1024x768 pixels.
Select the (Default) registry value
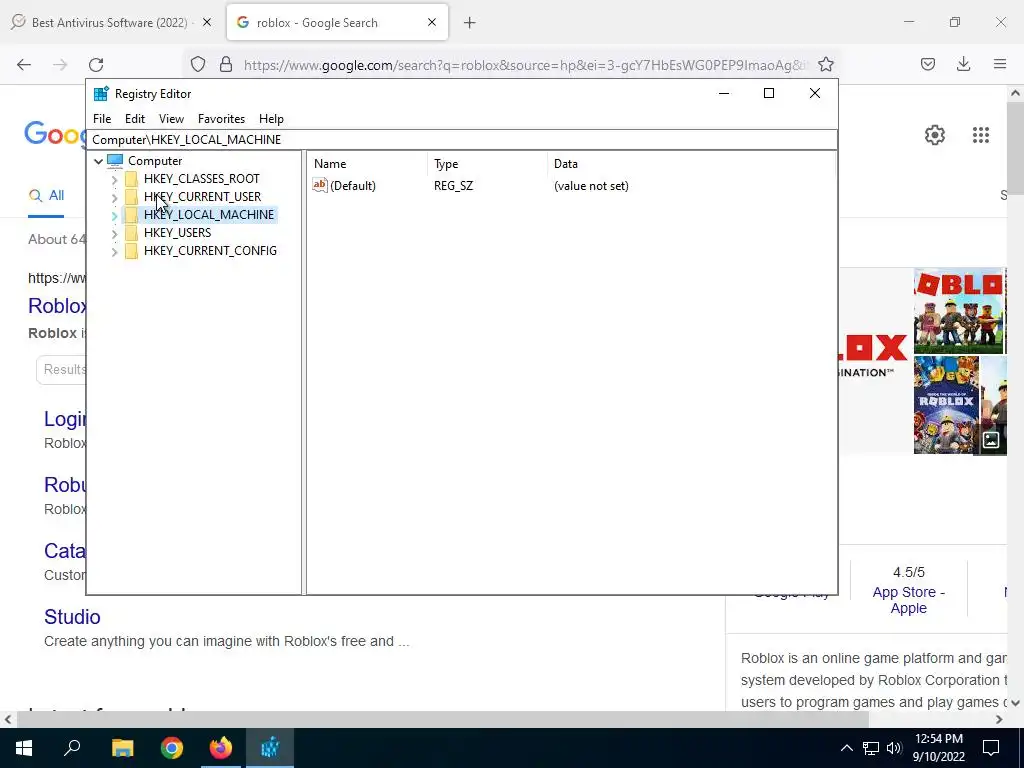[353, 186]
